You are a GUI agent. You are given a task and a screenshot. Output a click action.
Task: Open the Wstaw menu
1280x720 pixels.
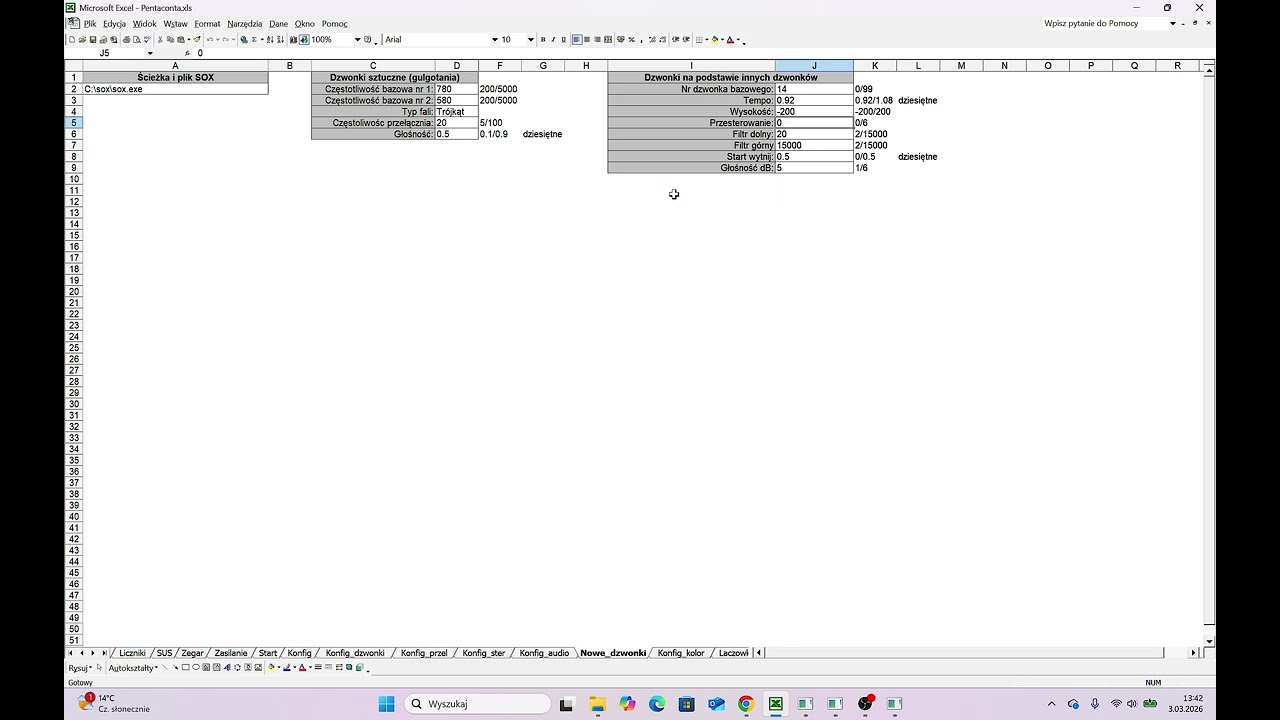[x=175, y=24]
